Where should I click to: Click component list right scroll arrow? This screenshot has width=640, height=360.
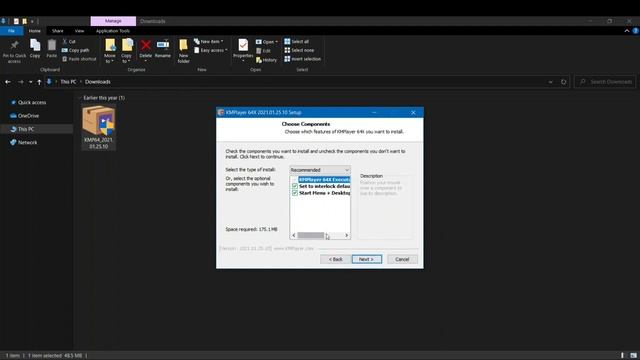(x=347, y=236)
